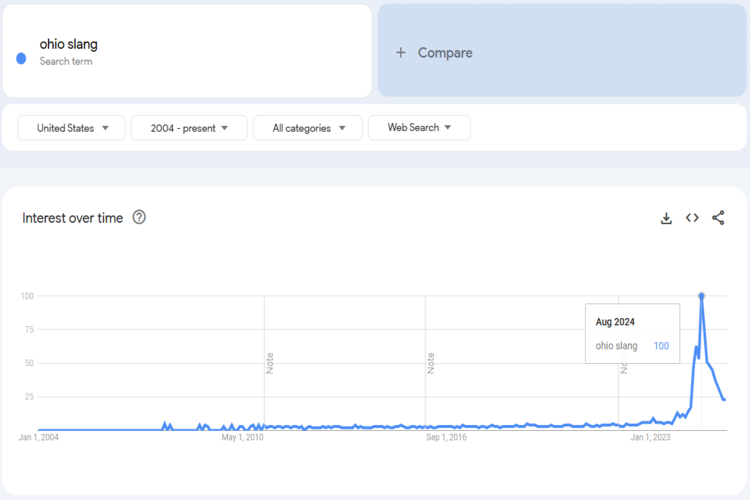Click the Note marker near Sep 1, 2016

(430, 363)
